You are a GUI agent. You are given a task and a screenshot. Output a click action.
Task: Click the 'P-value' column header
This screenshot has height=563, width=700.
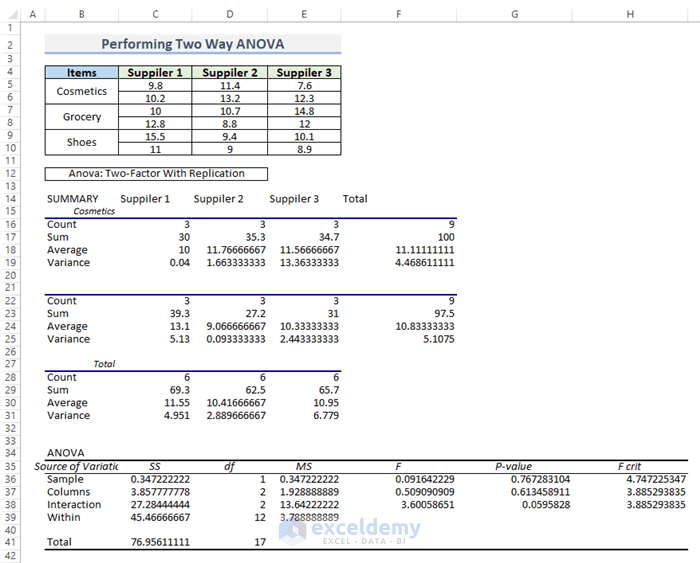click(x=513, y=467)
